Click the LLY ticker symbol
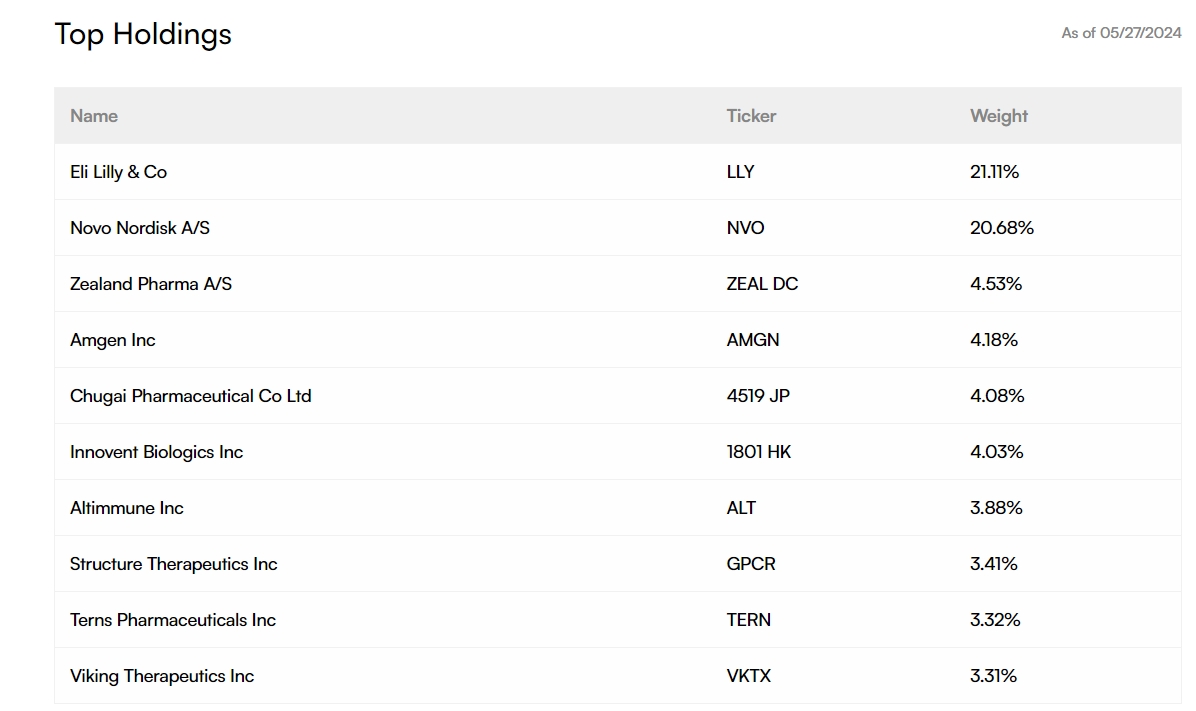The width and height of the screenshot is (1196, 711). [x=740, y=172]
